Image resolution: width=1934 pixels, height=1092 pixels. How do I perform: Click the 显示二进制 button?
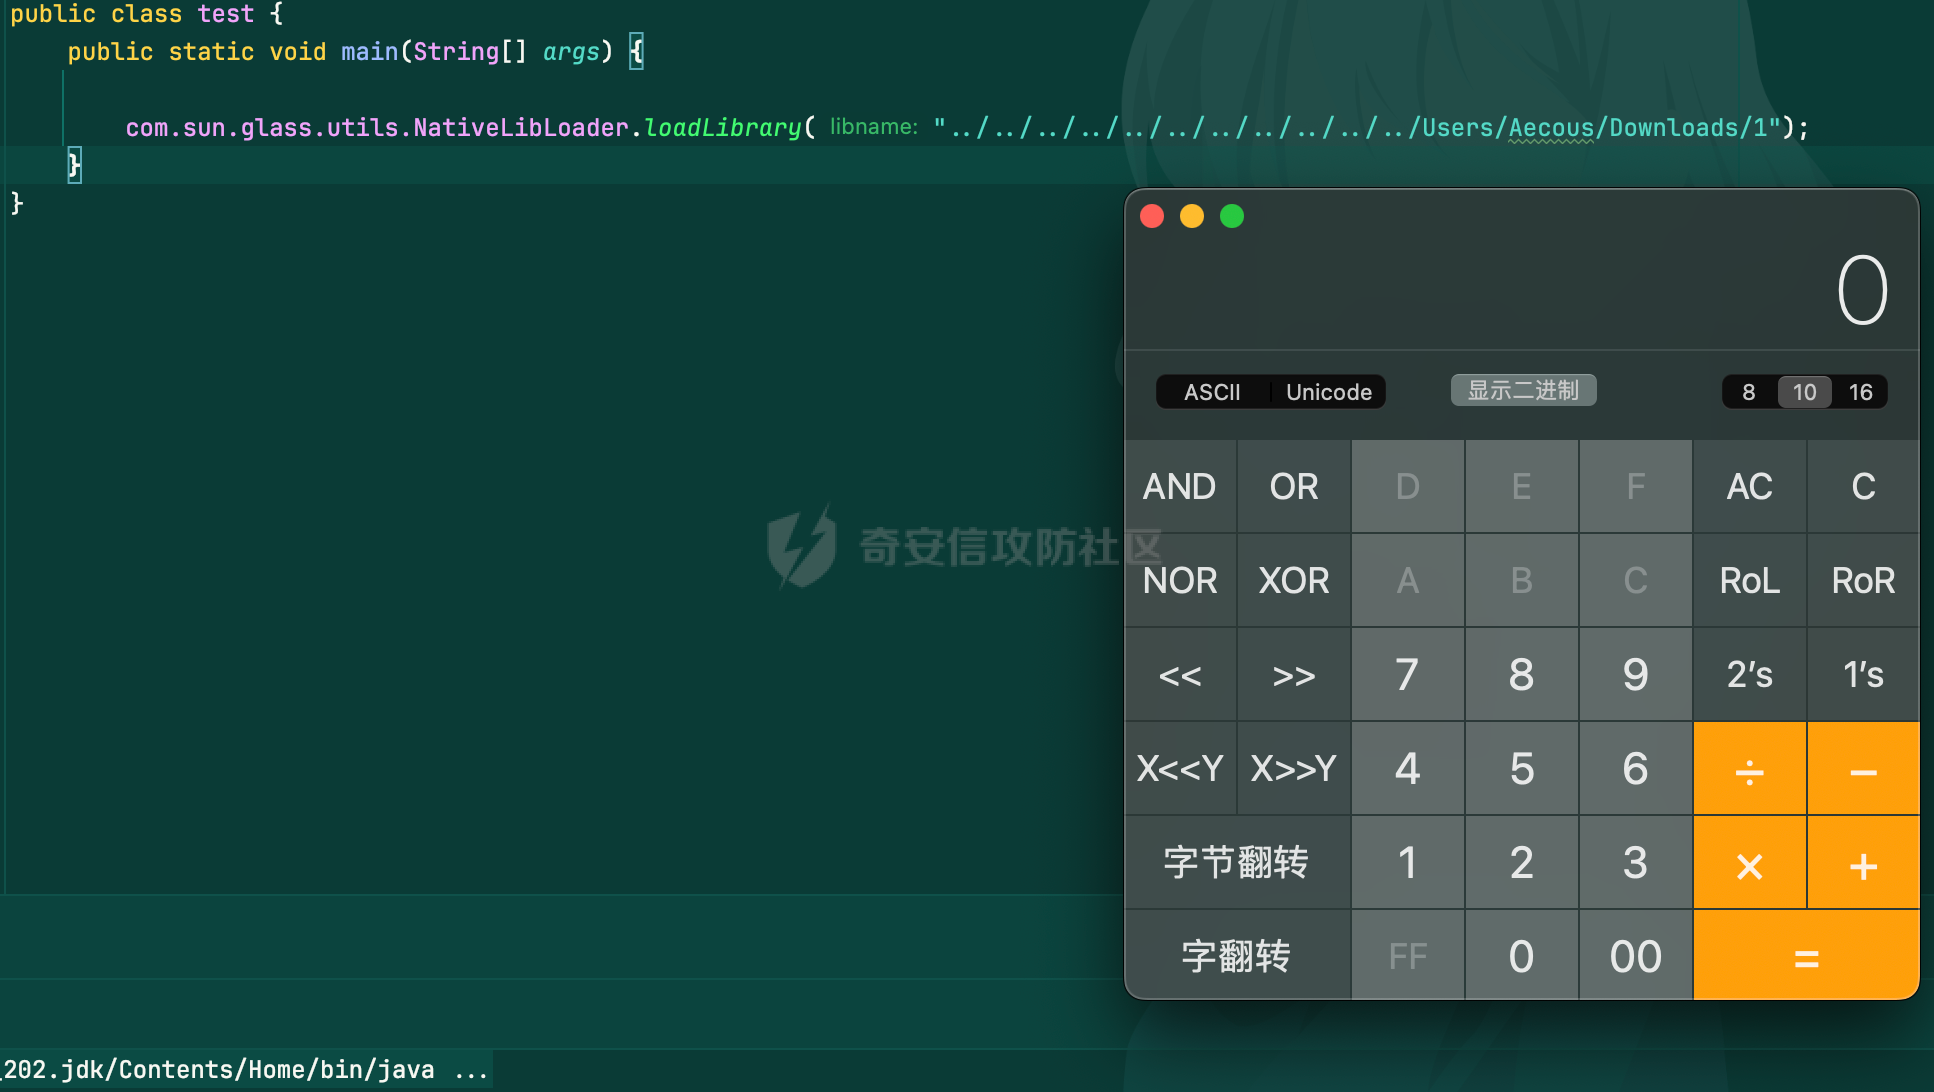coord(1523,390)
